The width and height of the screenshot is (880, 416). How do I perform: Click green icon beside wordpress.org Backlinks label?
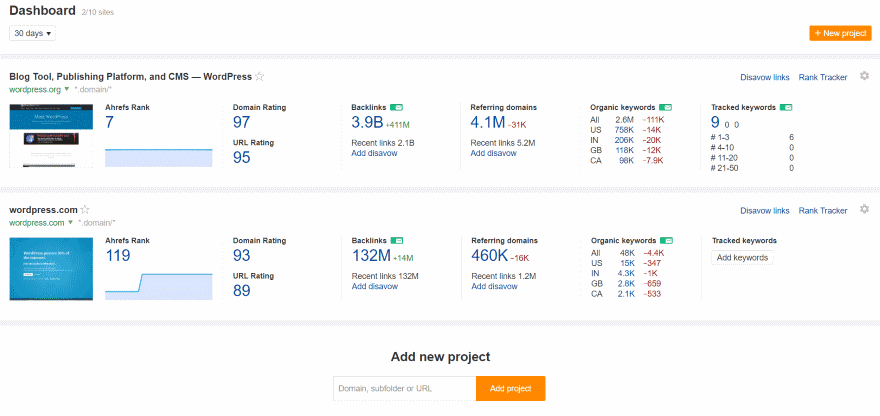(397, 107)
